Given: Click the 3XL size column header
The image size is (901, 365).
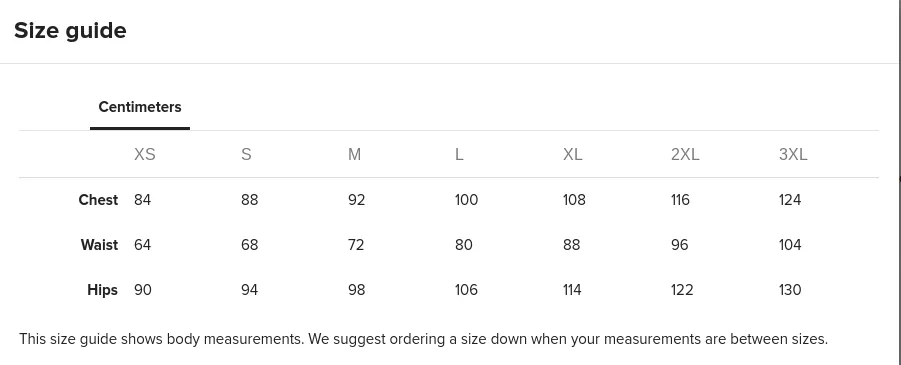Looking at the screenshot, I should (793, 155).
